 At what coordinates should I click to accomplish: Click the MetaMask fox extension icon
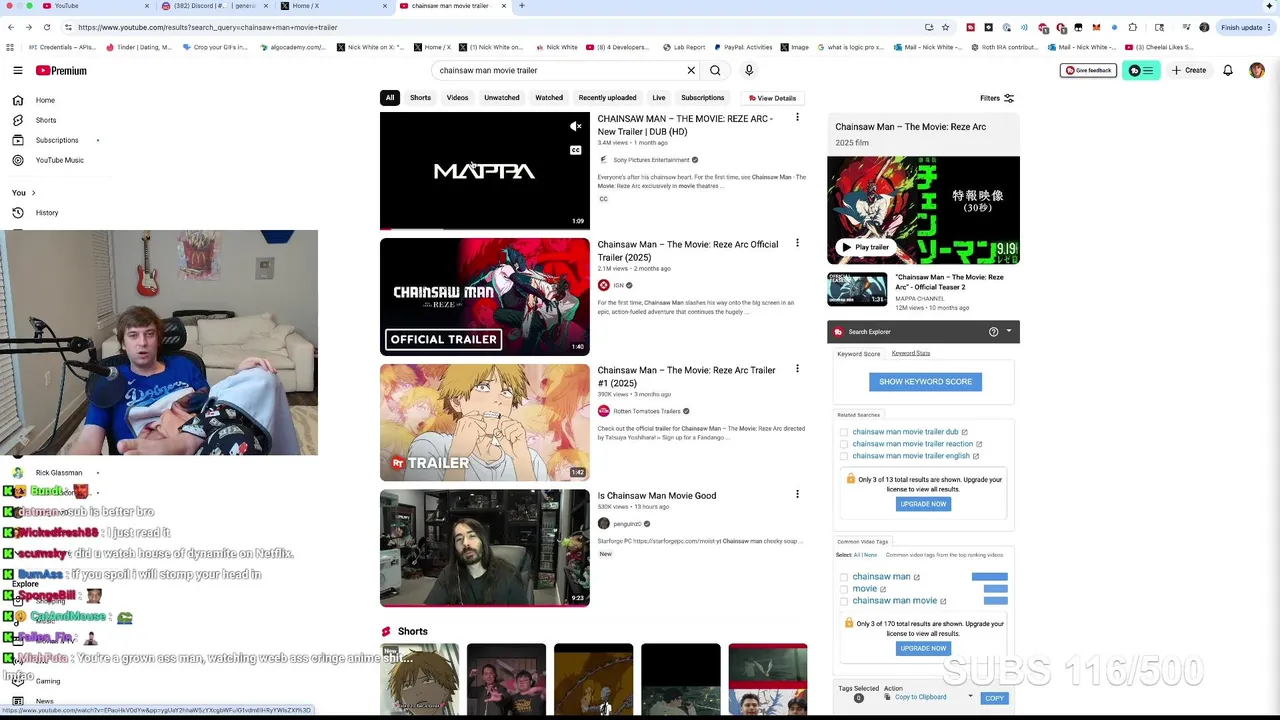pyautogui.click(x=1096, y=27)
